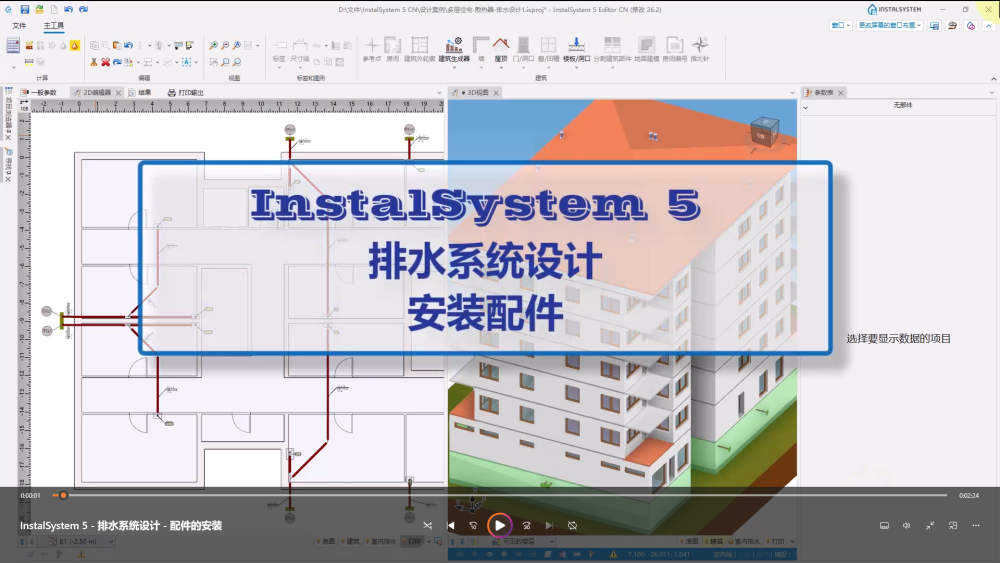
Task: Click the 建筑外轮廓 building outline tool
Action: pos(420,50)
